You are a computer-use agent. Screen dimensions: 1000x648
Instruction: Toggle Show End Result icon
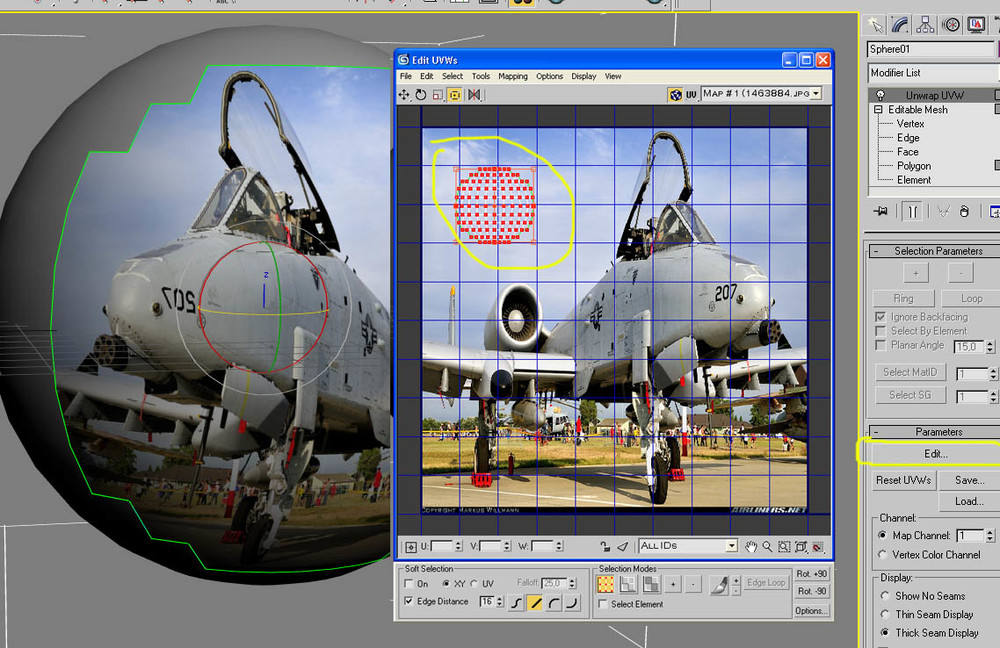[912, 211]
